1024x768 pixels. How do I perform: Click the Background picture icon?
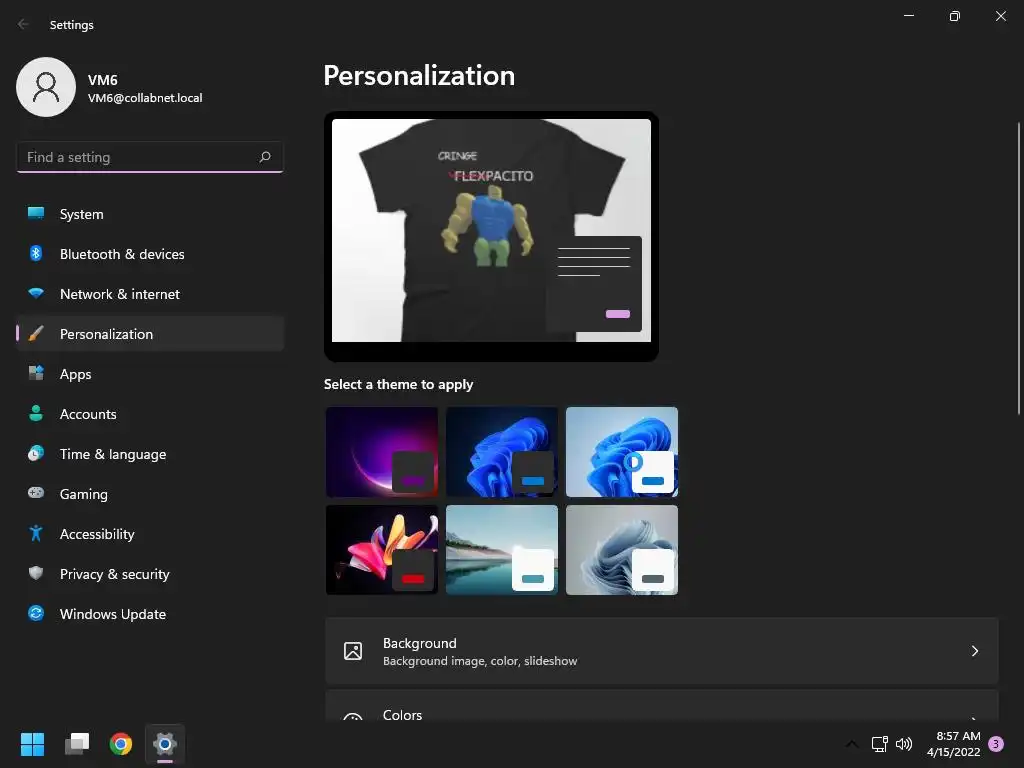pyautogui.click(x=353, y=651)
